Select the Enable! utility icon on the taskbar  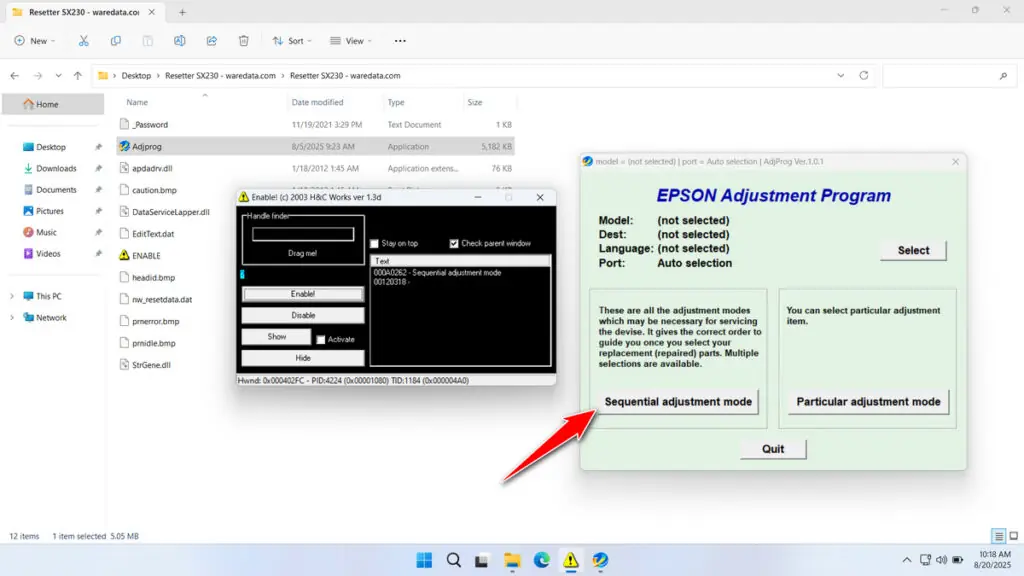(x=572, y=560)
